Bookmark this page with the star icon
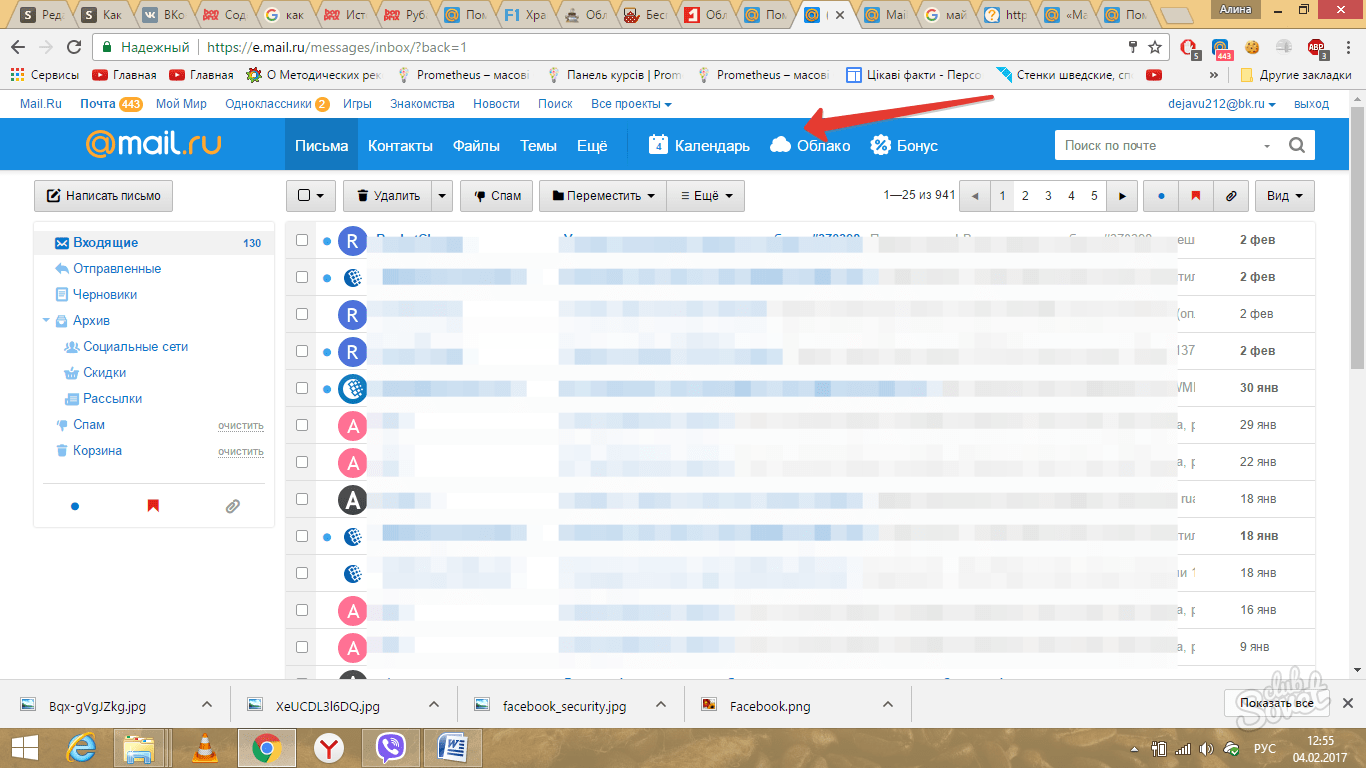Screen dimensions: 1366x768 pos(1155,47)
